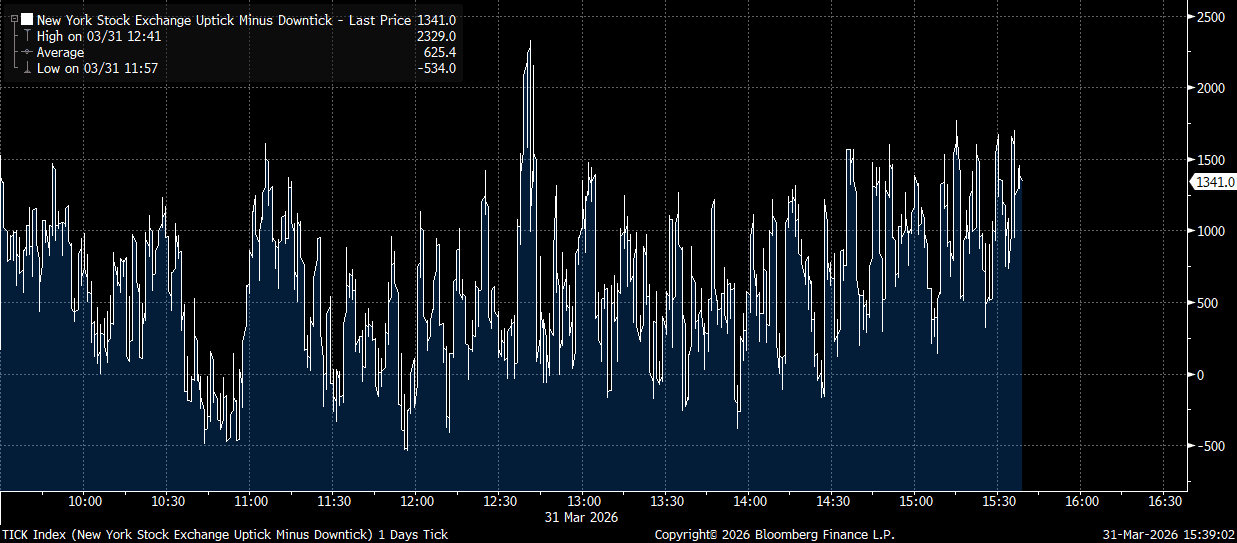The height and width of the screenshot is (543, 1237).
Task: Click the timestamp in bottom right corner
Action: pos(1167,534)
